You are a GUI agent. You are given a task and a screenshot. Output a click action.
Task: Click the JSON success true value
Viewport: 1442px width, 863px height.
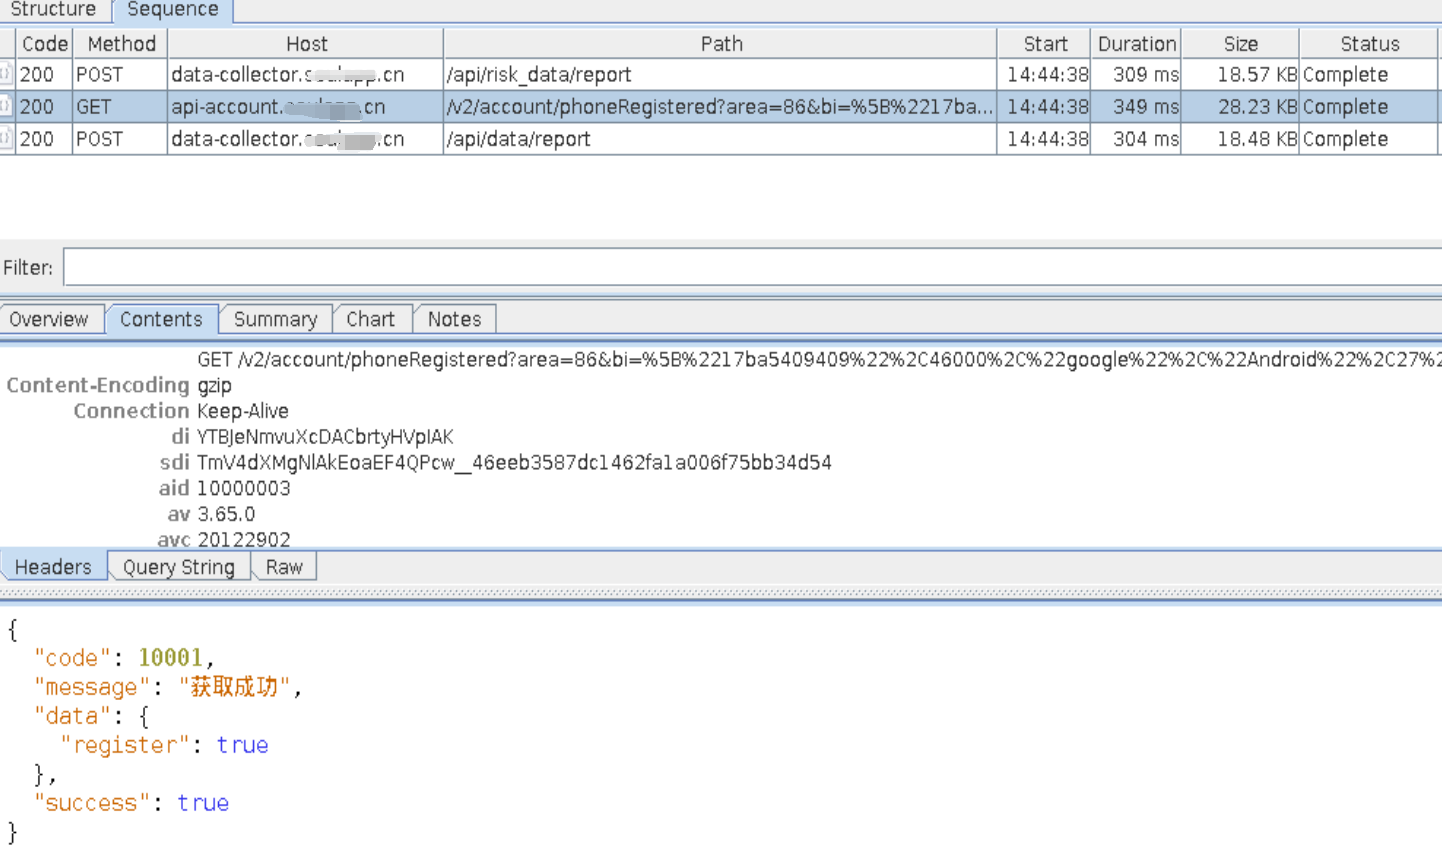pyautogui.click(x=203, y=803)
